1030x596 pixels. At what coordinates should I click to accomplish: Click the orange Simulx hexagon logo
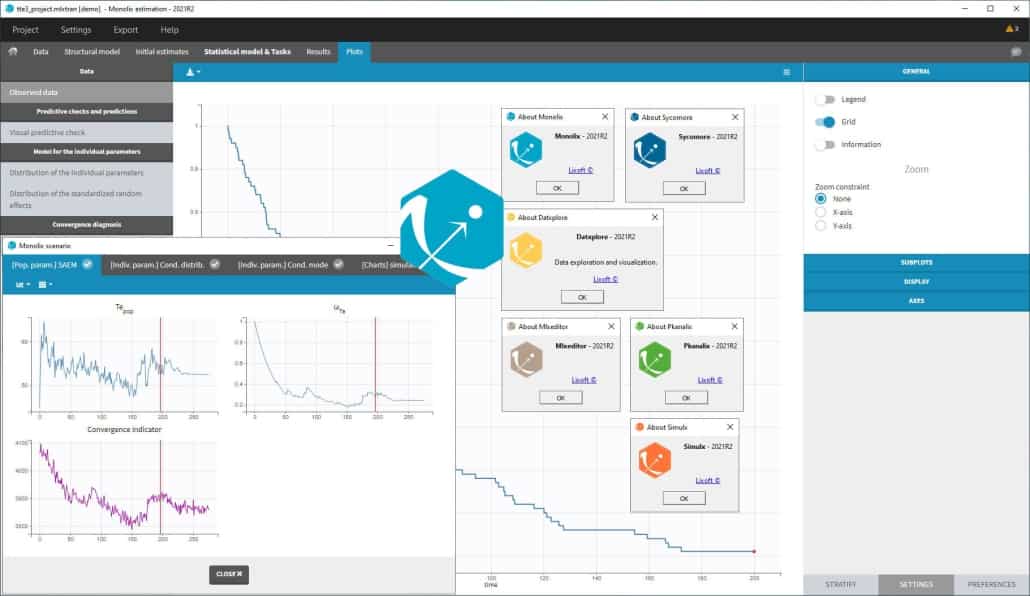[655, 460]
